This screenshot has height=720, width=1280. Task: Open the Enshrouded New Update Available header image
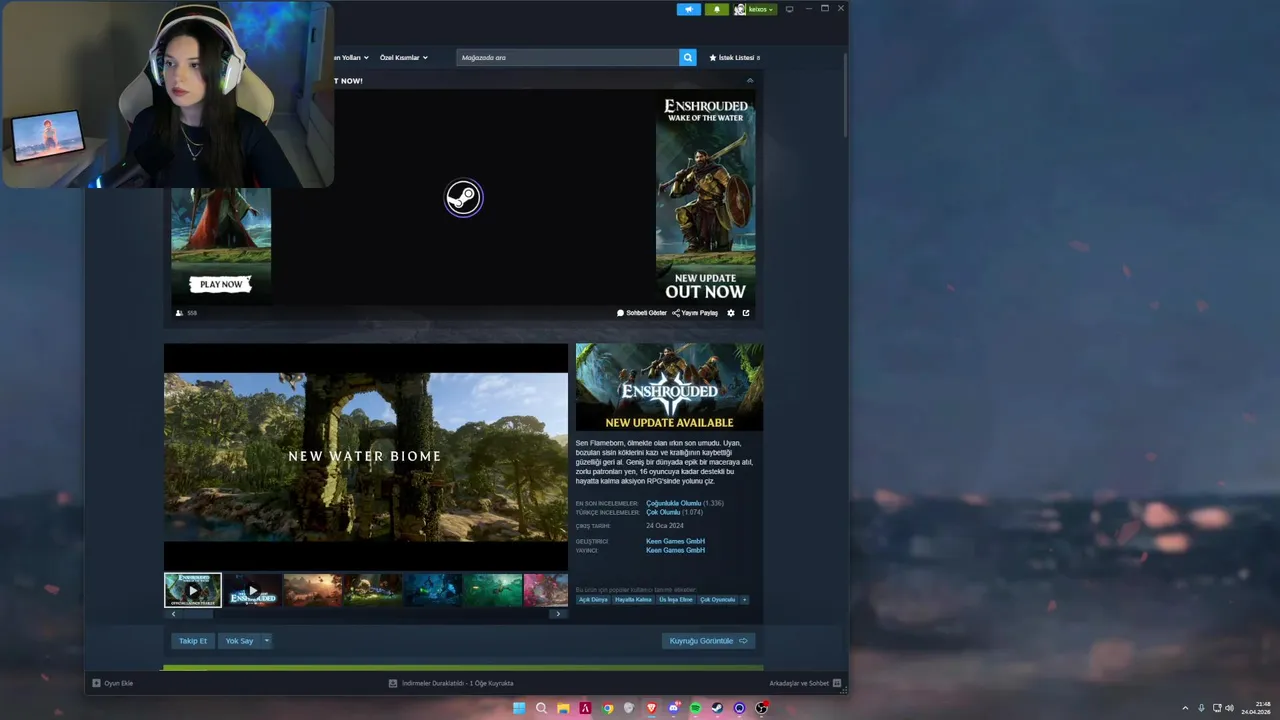pos(669,387)
